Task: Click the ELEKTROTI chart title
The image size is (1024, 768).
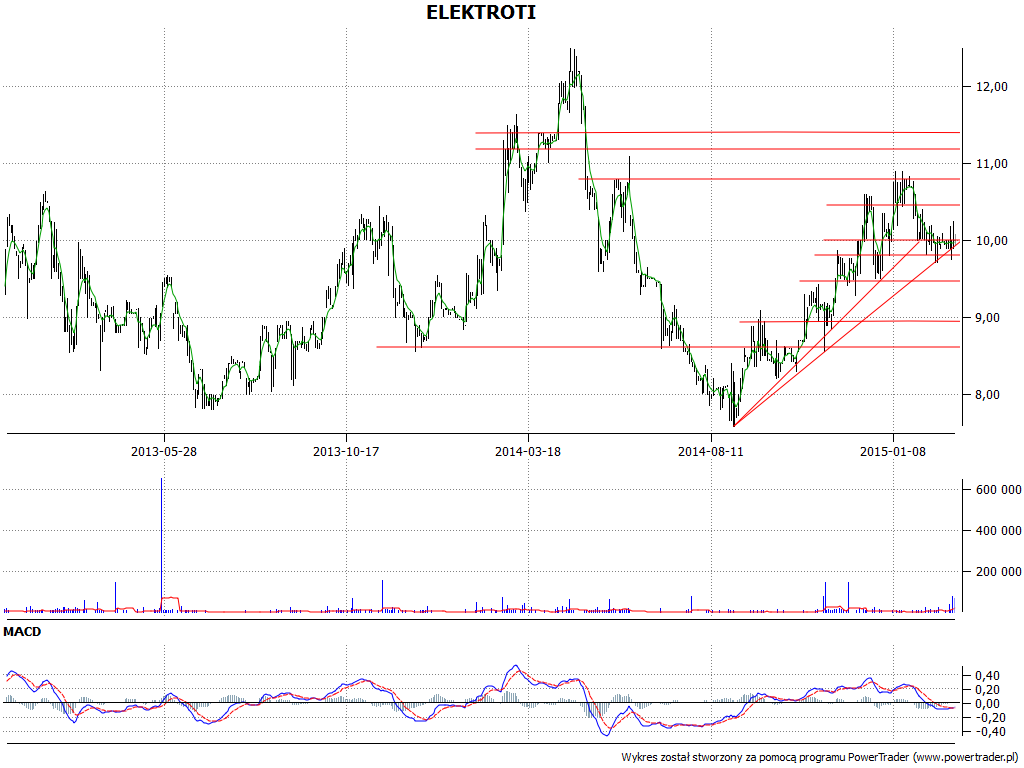Action: pyautogui.click(x=481, y=12)
